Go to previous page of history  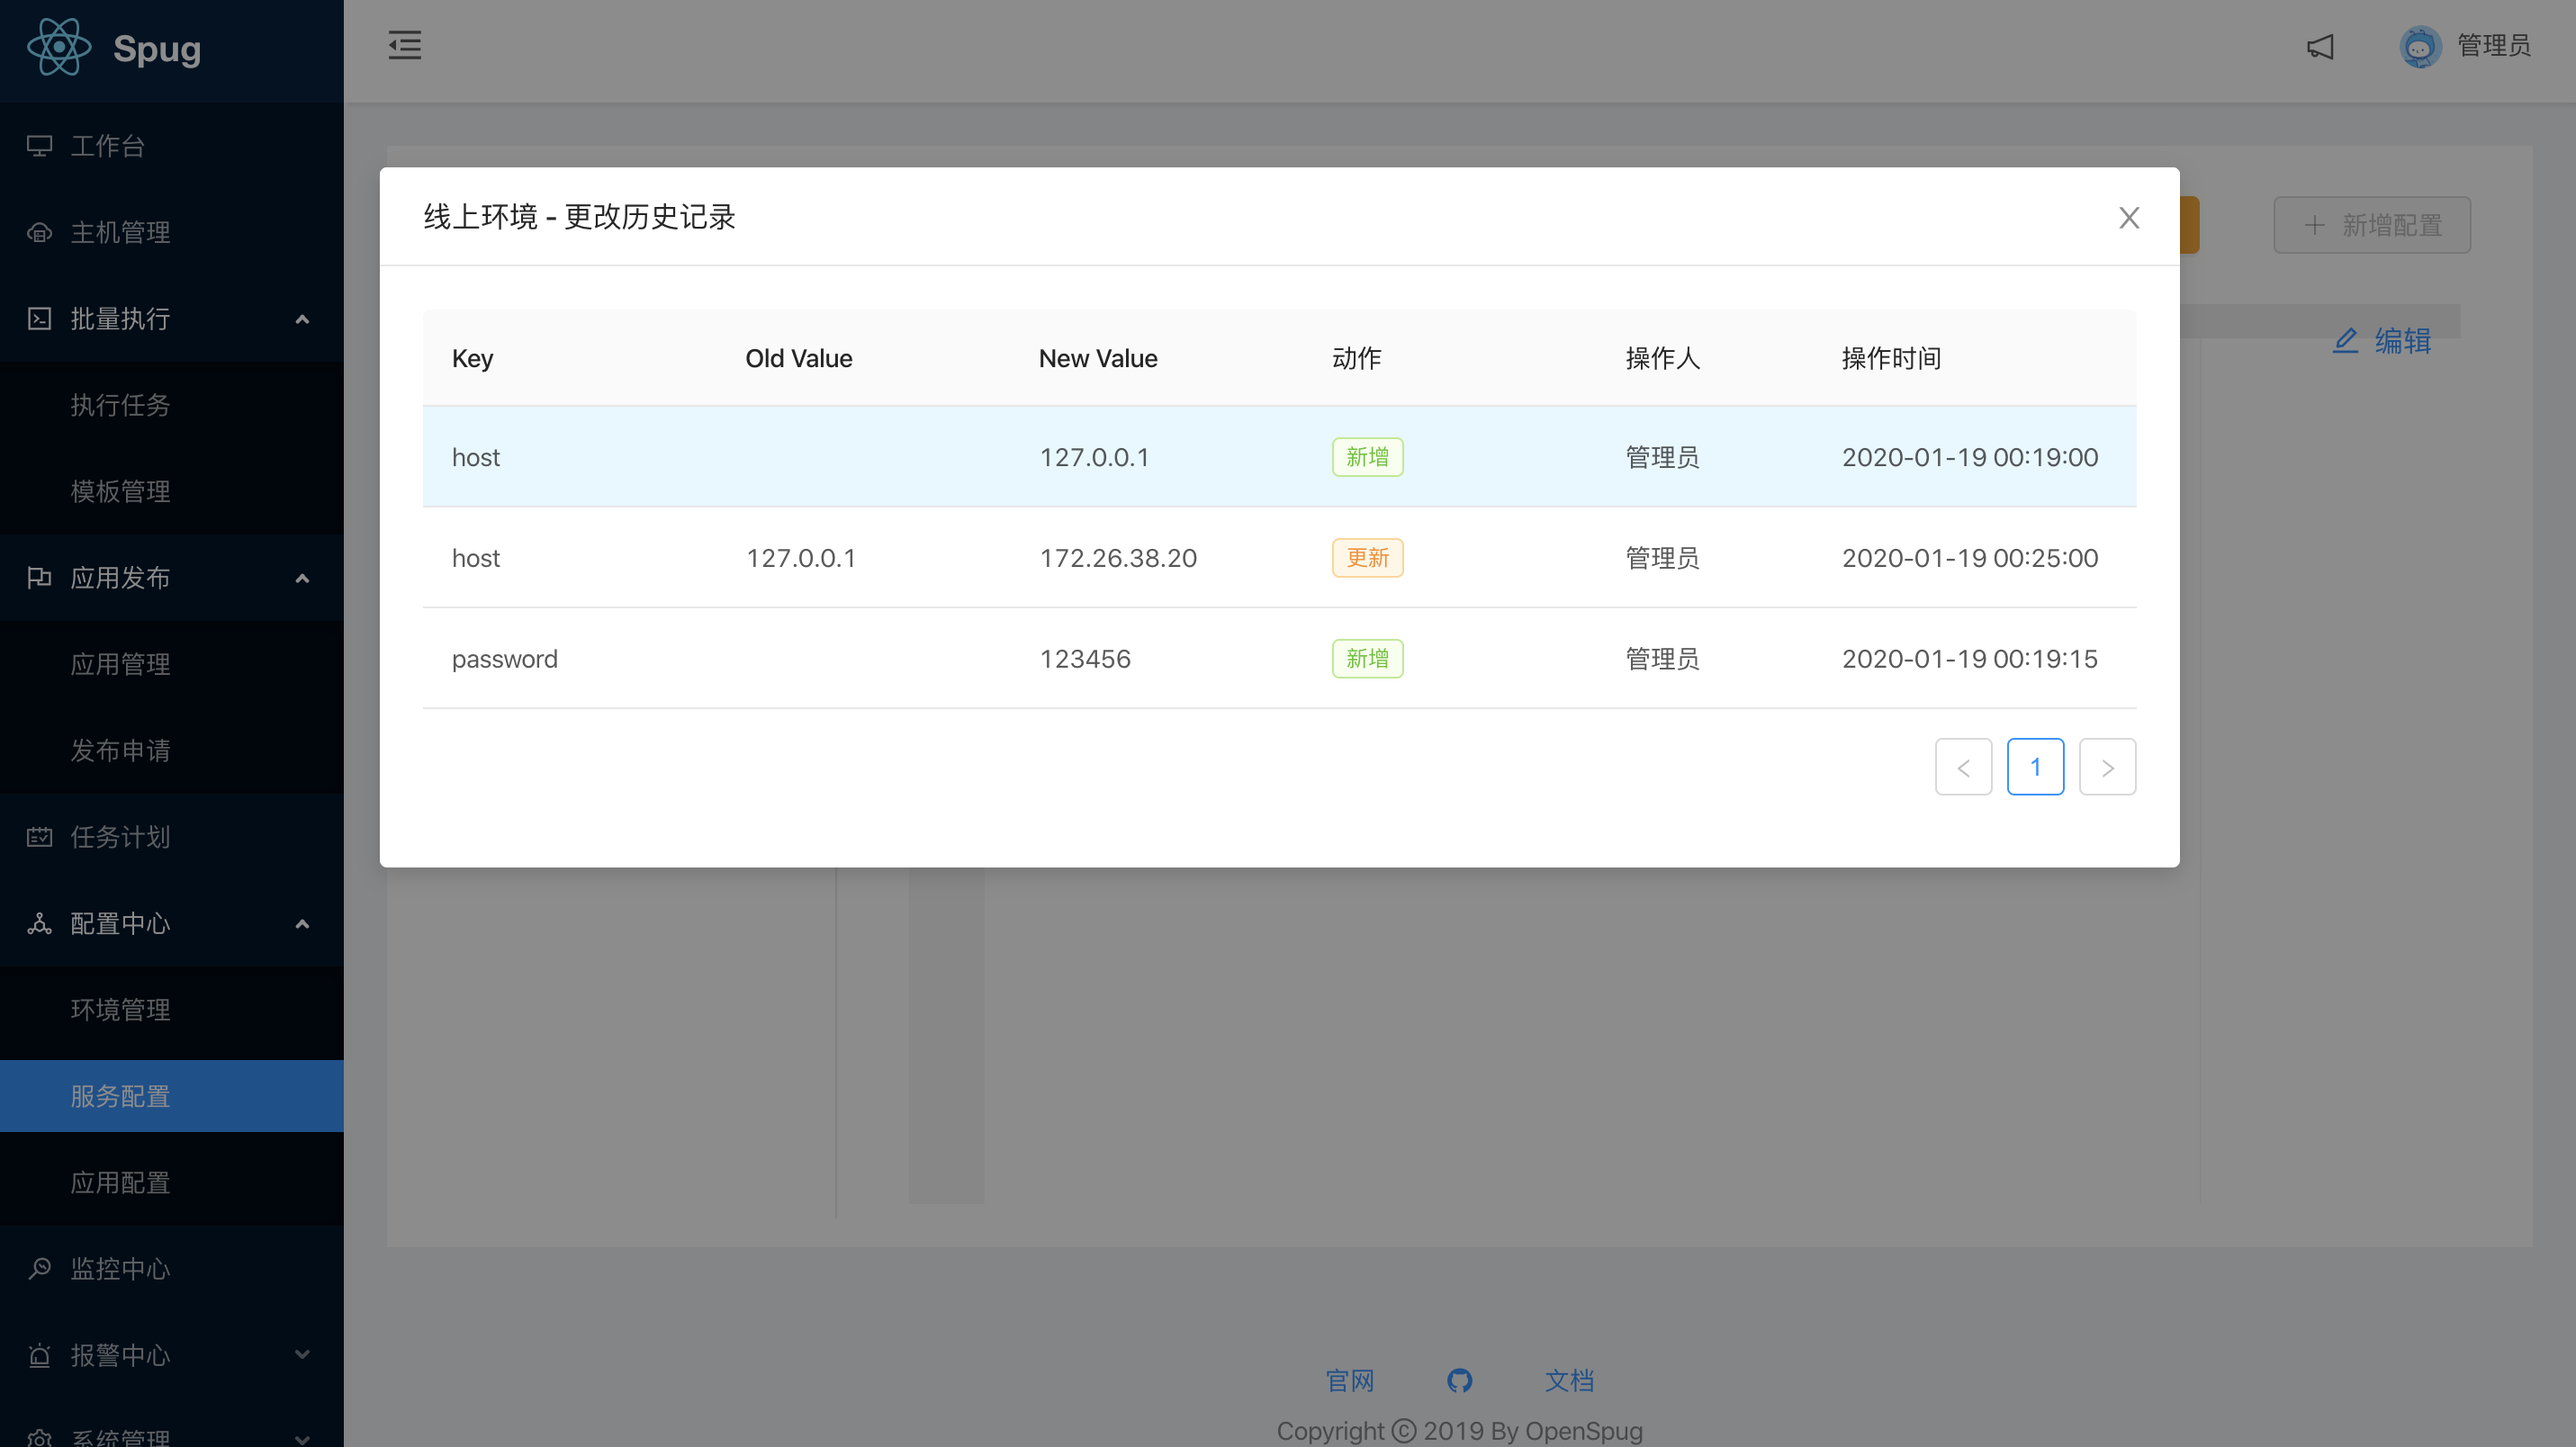pos(1963,767)
